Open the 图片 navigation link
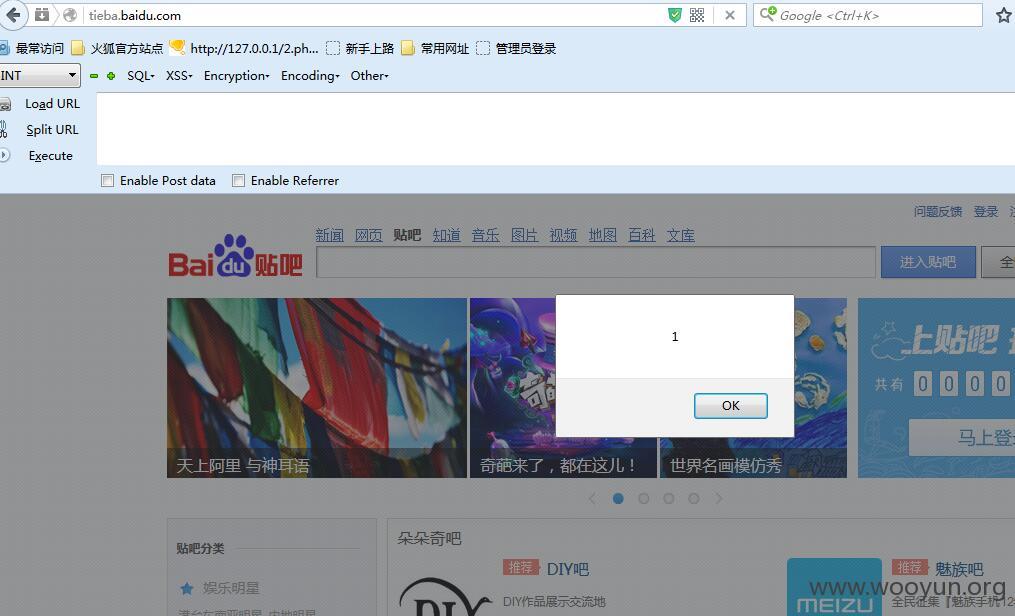1015x616 pixels. (x=524, y=235)
